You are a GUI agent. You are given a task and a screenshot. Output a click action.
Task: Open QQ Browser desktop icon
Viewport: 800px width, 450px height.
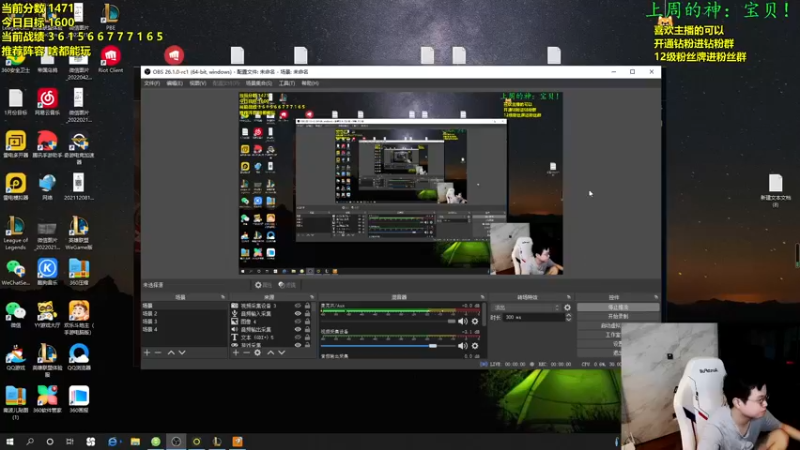[x=79, y=357]
